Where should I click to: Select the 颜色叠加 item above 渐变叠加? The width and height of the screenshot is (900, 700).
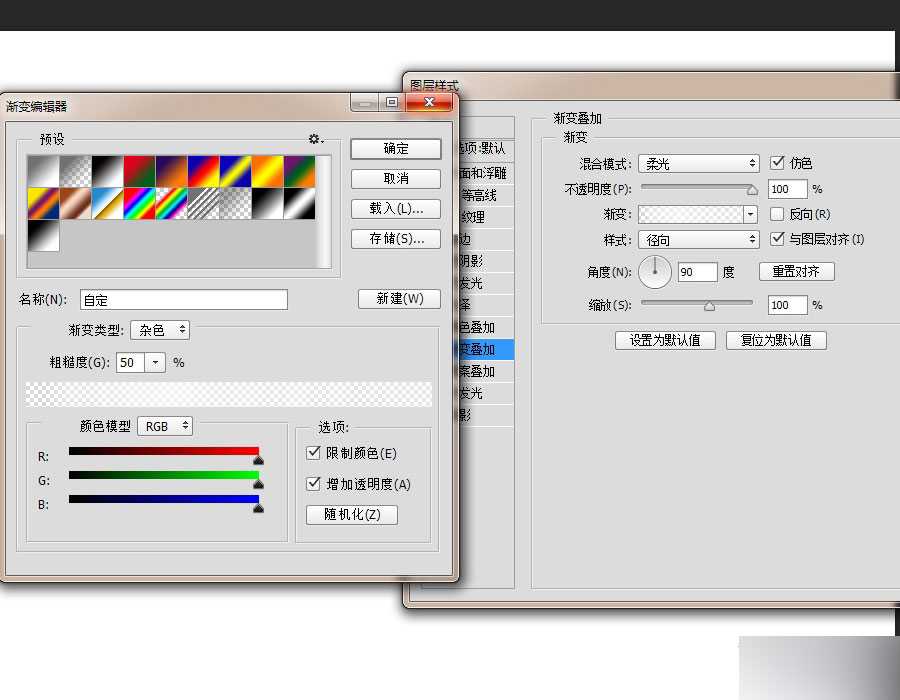coord(486,327)
